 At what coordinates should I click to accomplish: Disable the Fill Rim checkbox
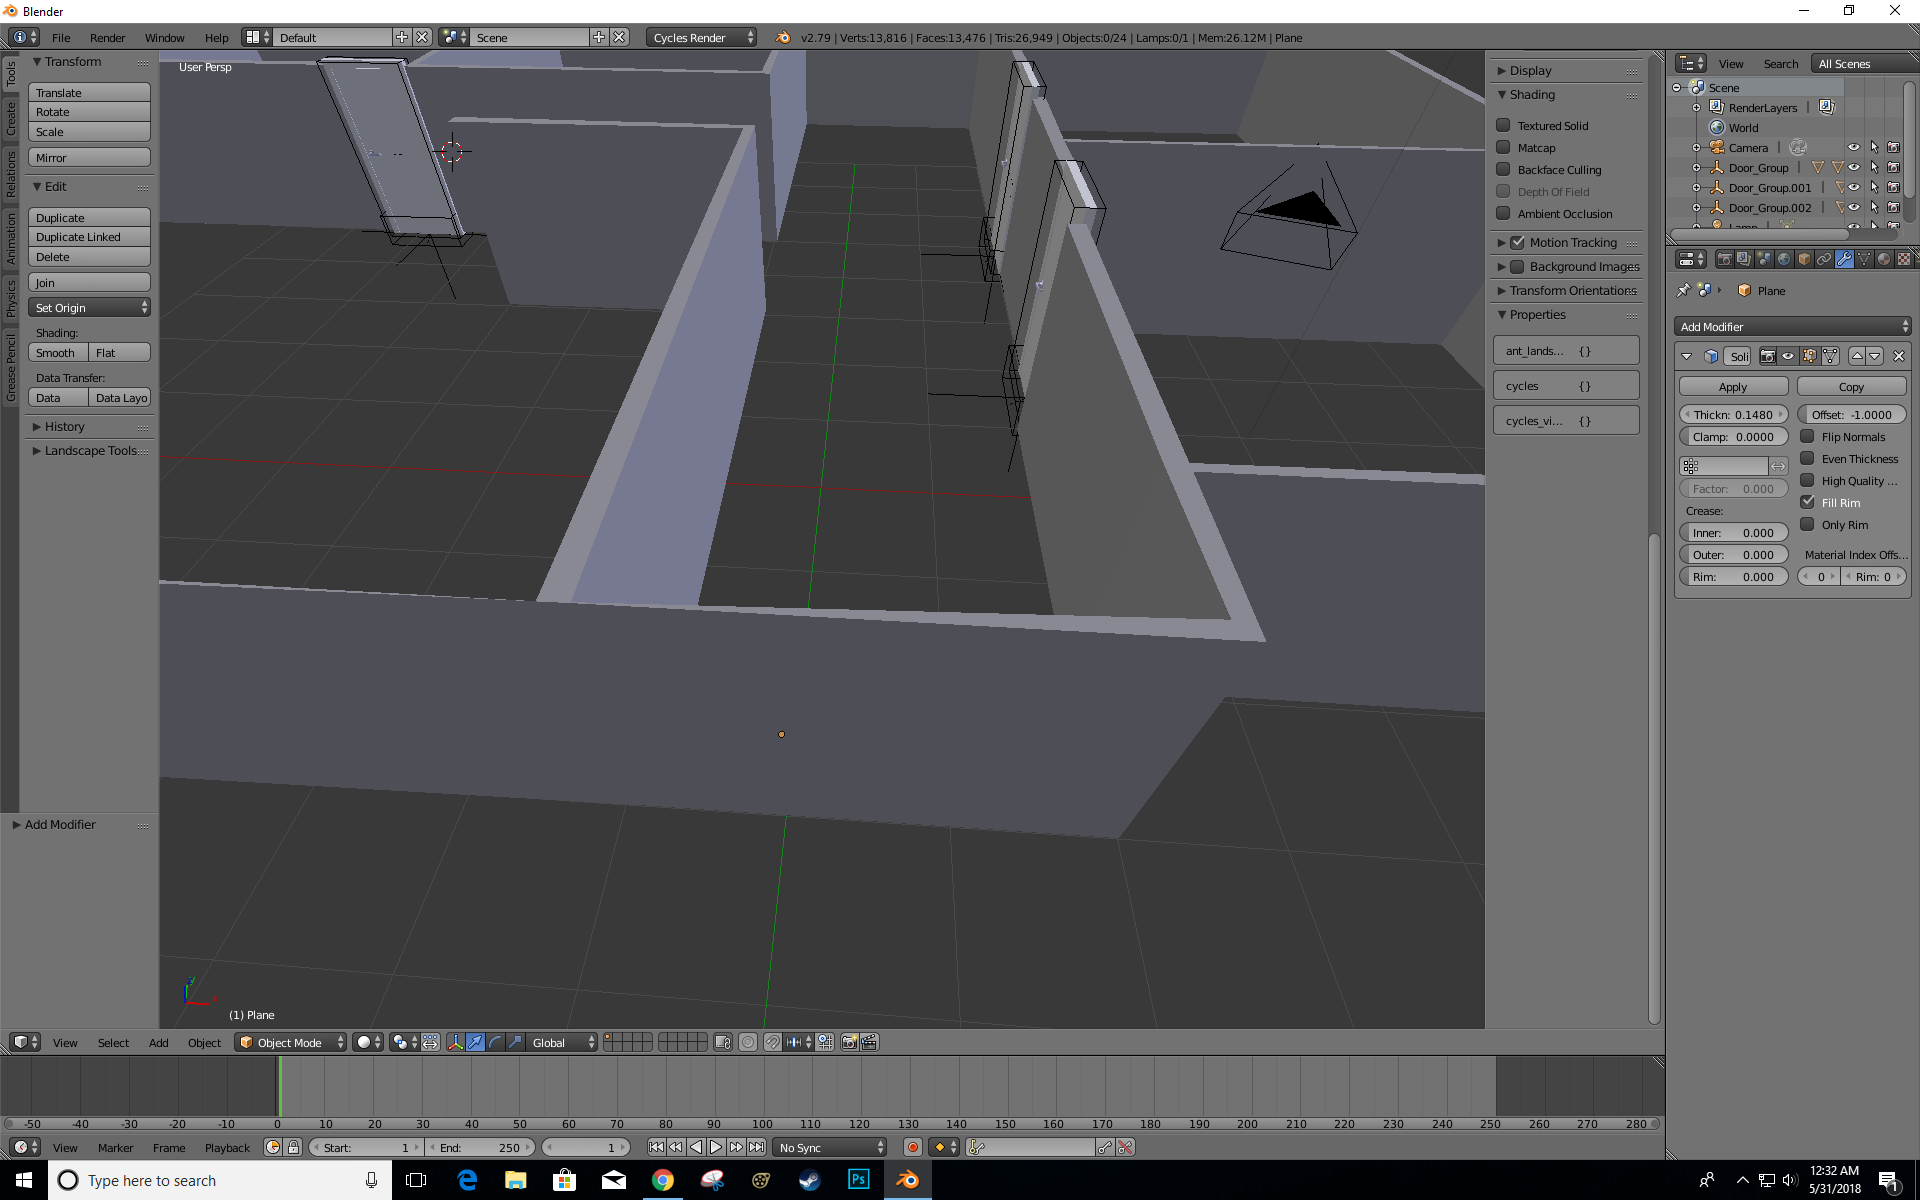(1807, 502)
